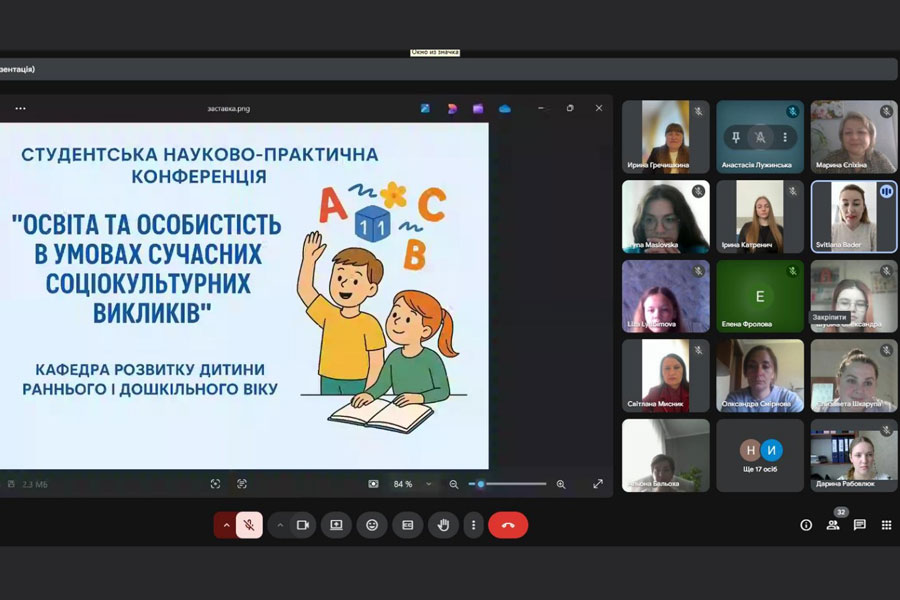Image resolution: width=900 pixels, height=600 pixels.
Task: Leave the call with the red button
Action: [508, 525]
